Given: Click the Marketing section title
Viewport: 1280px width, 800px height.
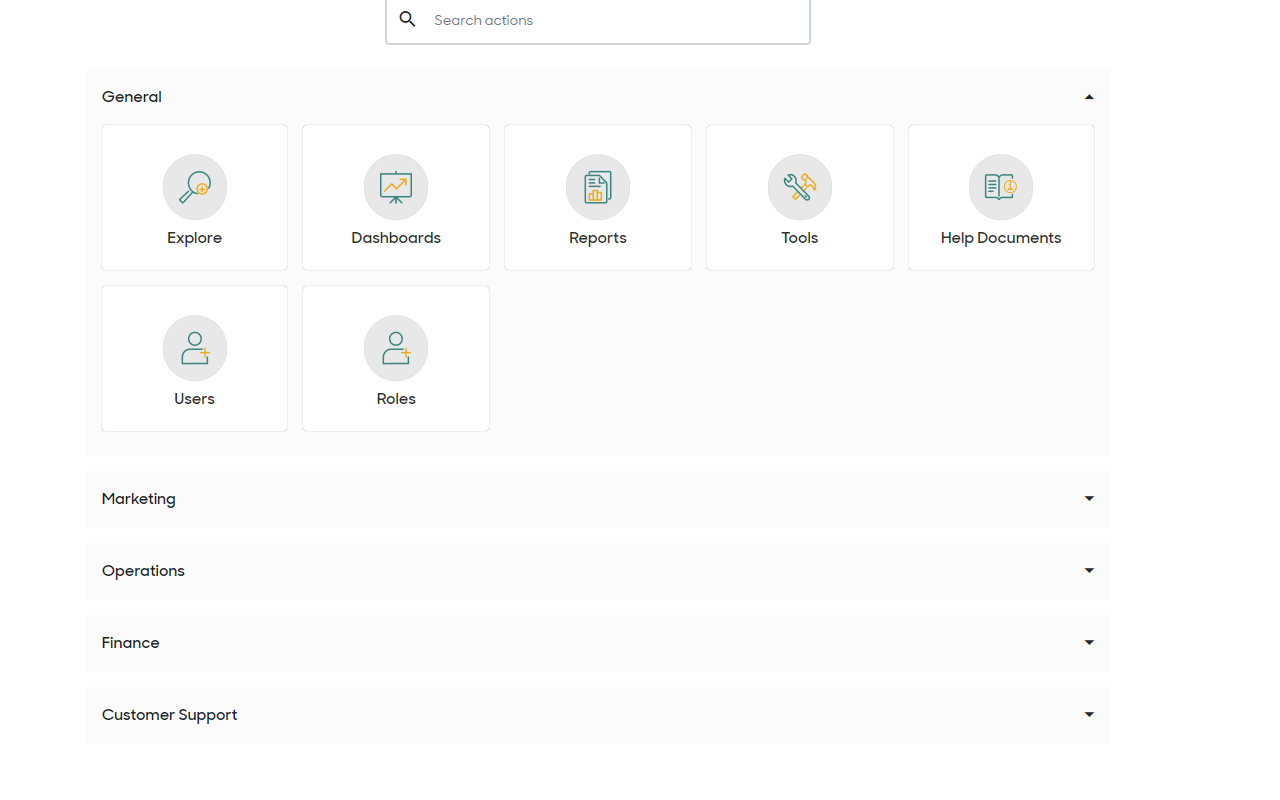Looking at the screenshot, I should coord(139,499).
